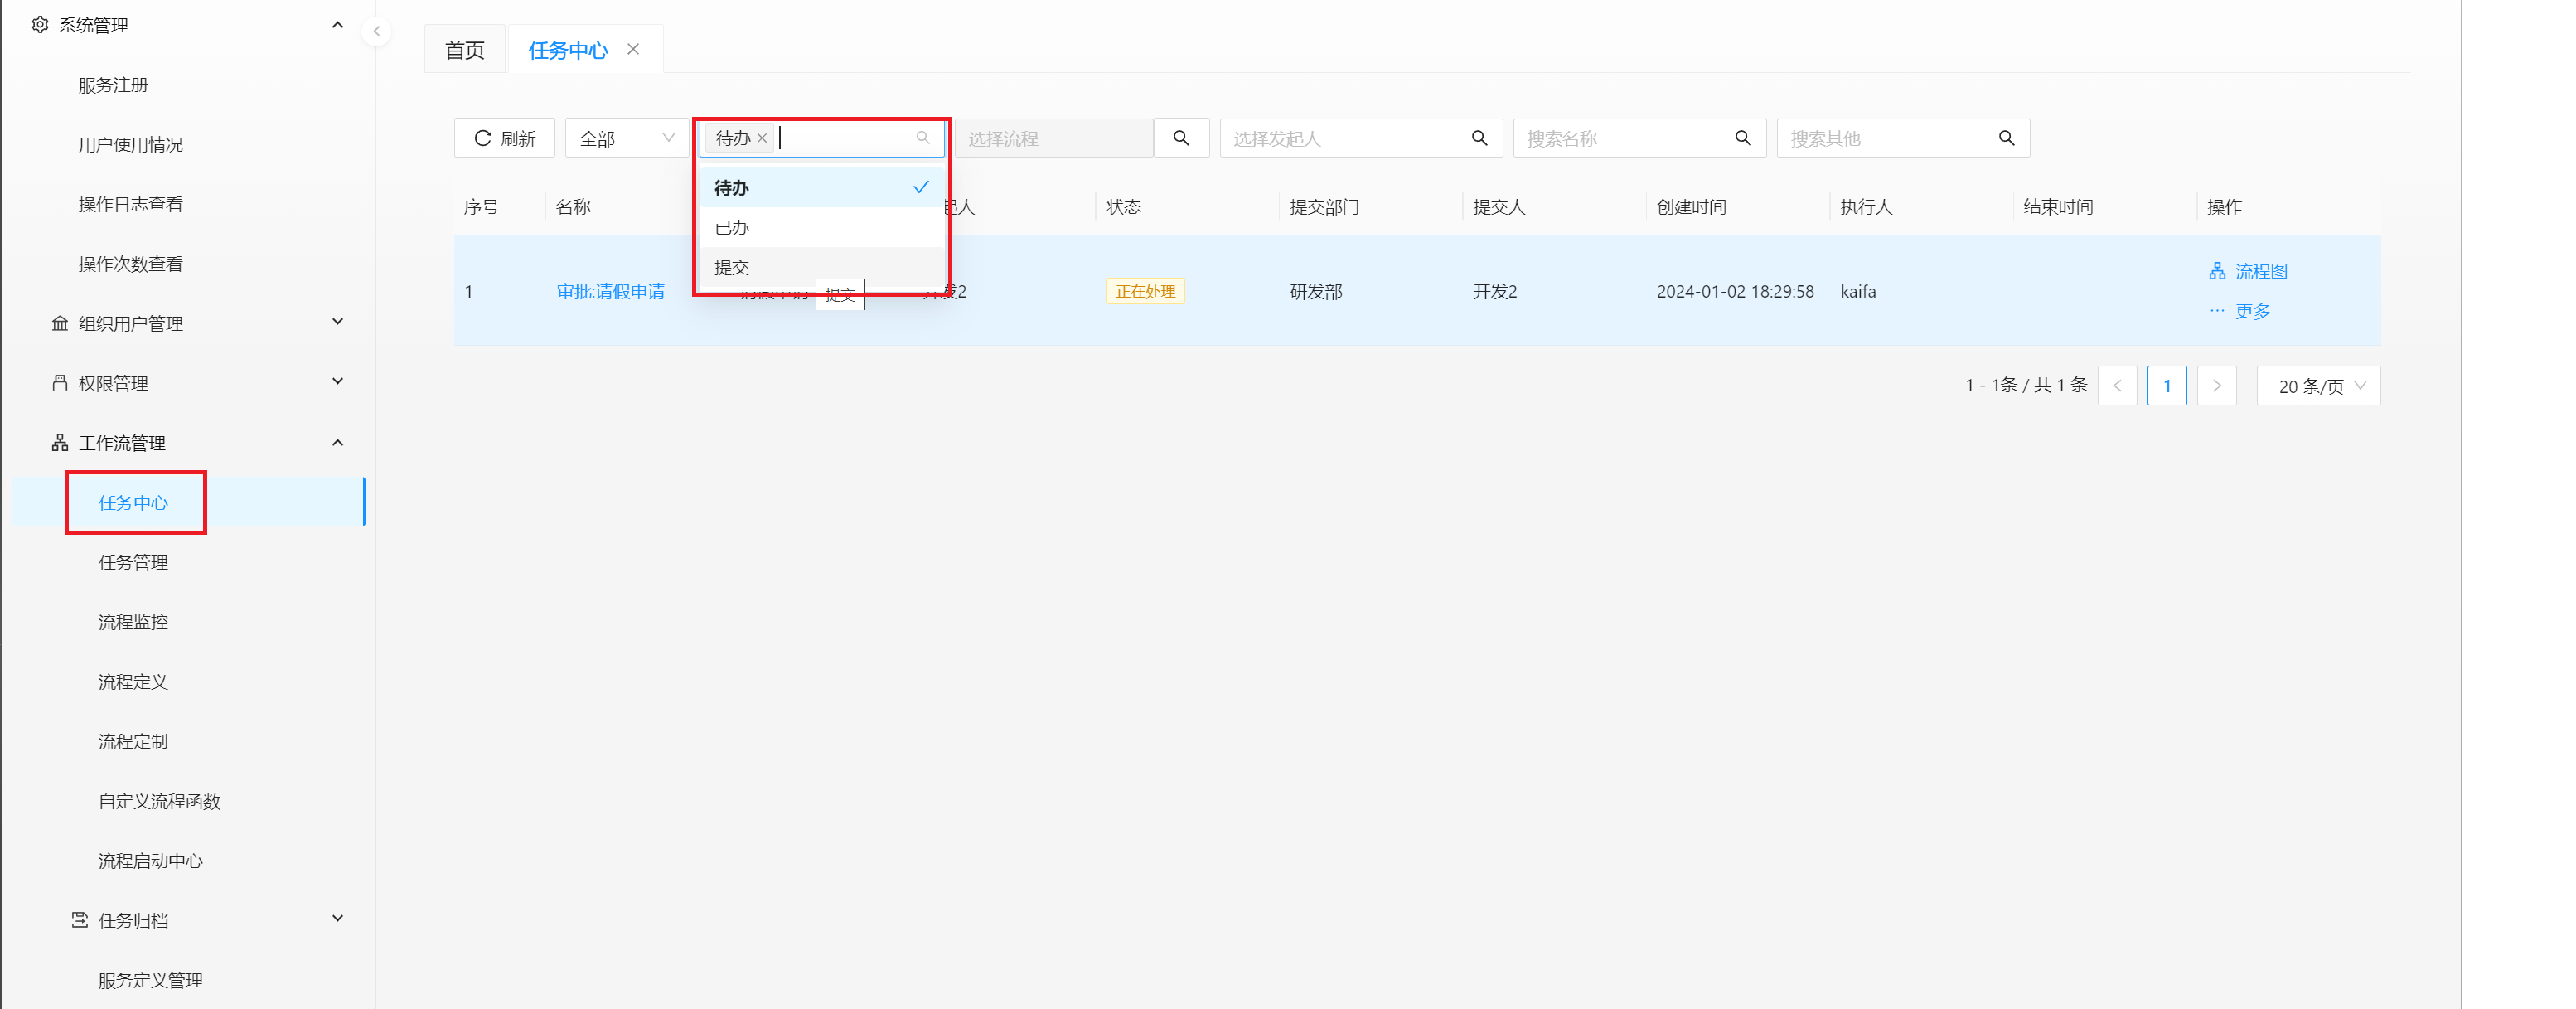
Task: Open 流程启动中心 in sidebar
Action: (150, 860)
